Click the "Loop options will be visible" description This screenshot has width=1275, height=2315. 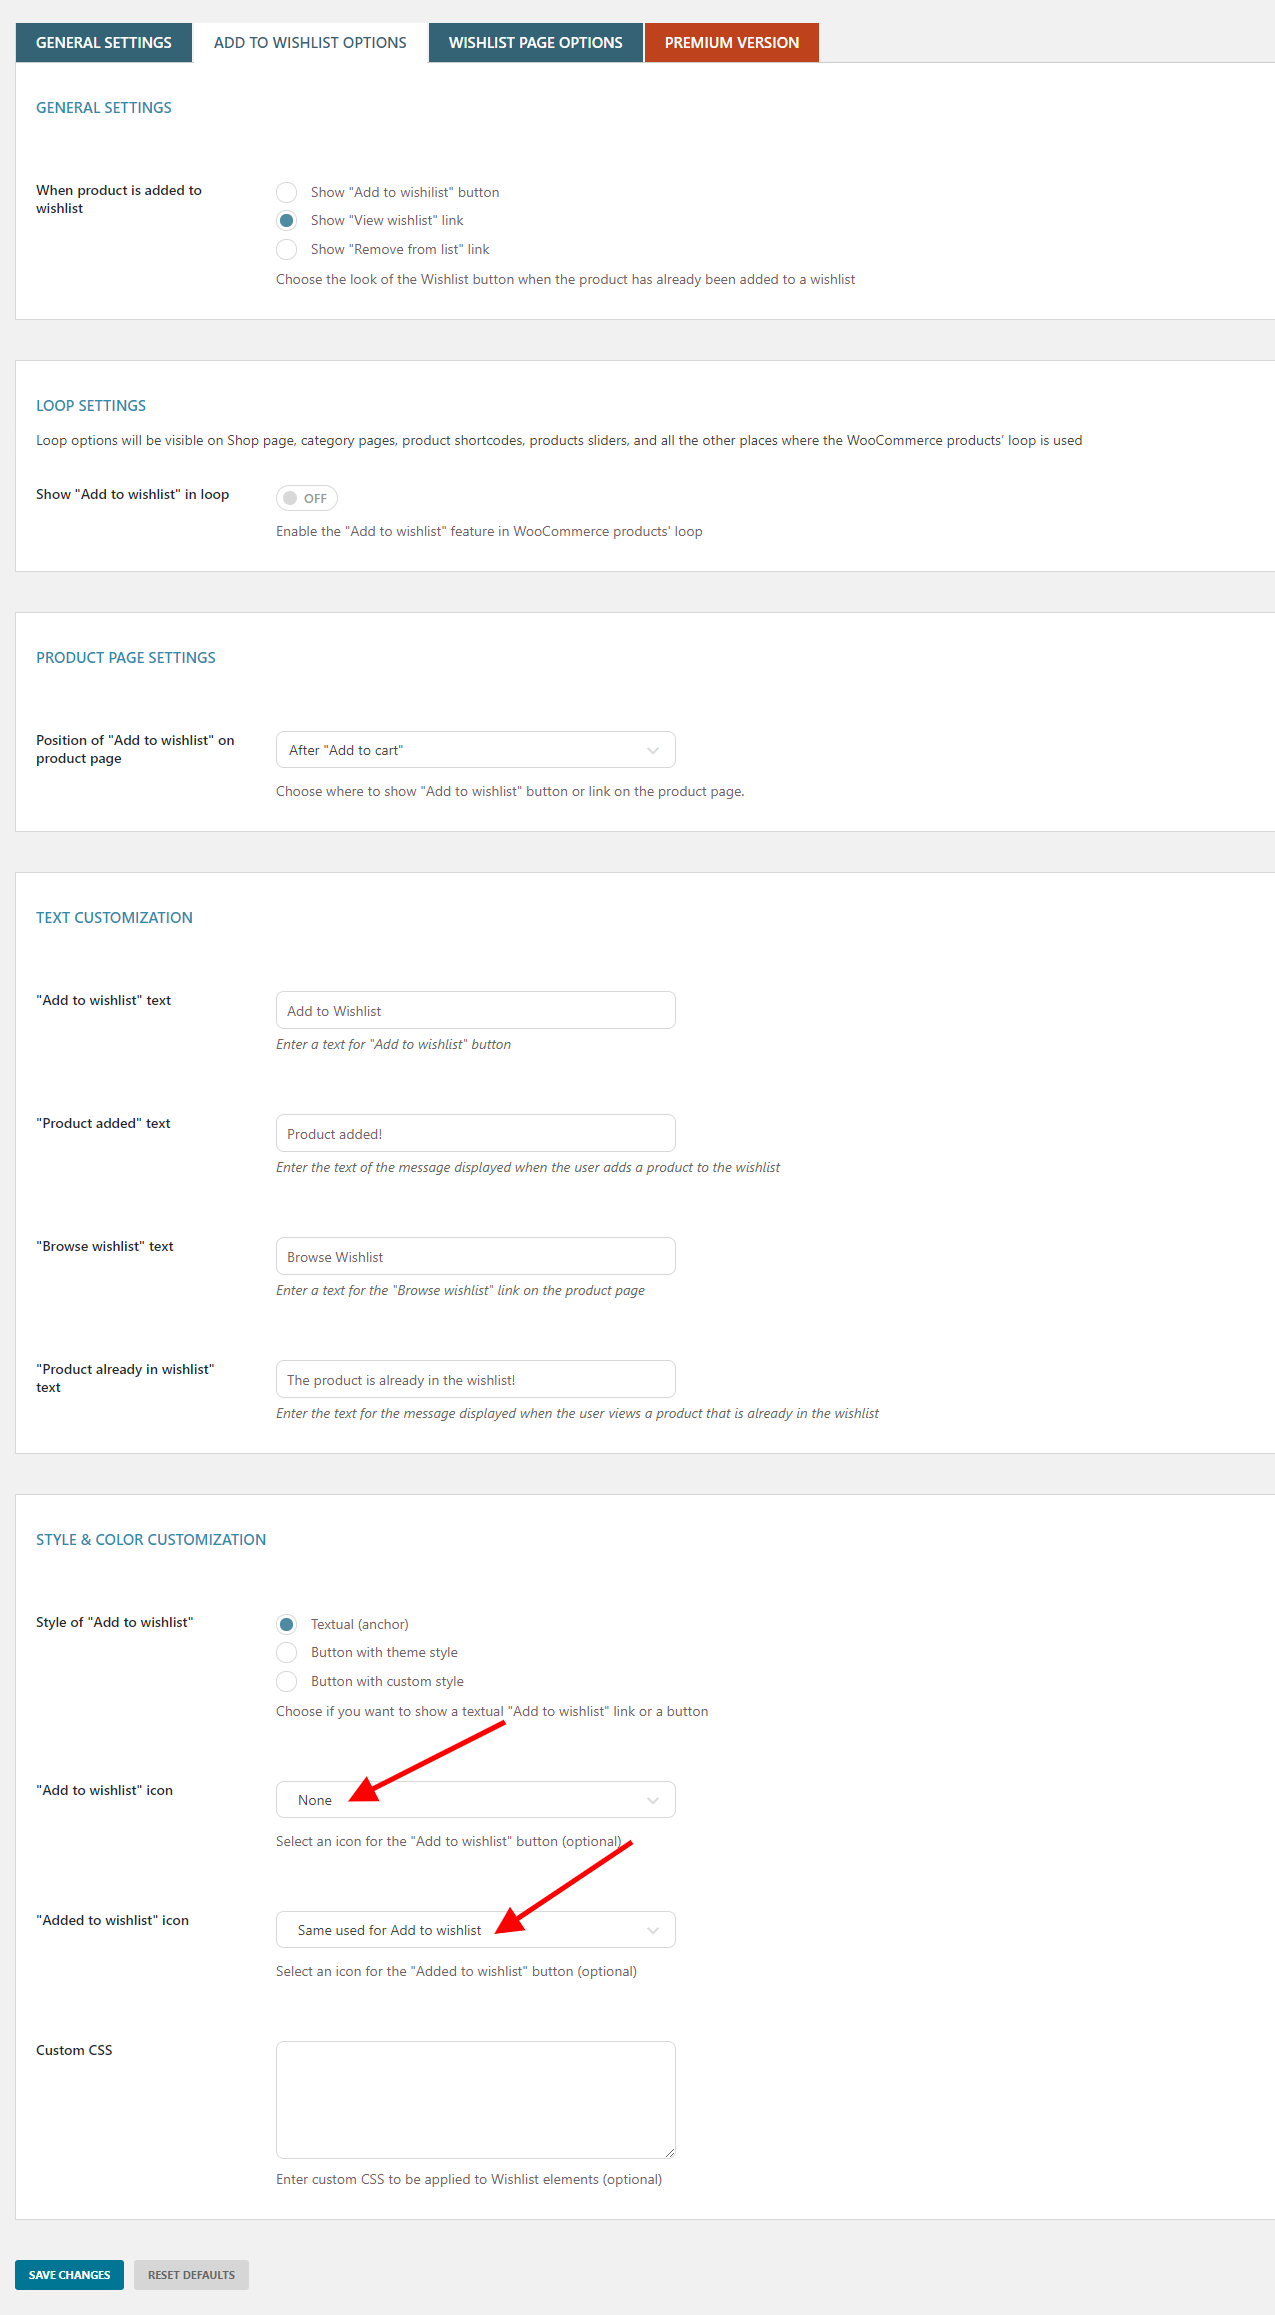click(559, 440)
